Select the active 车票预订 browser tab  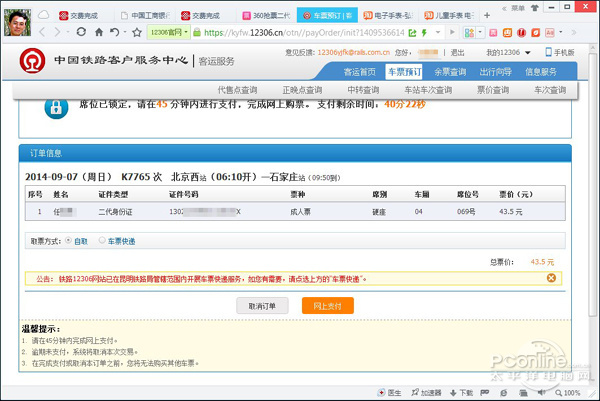[x=328, y=15]
